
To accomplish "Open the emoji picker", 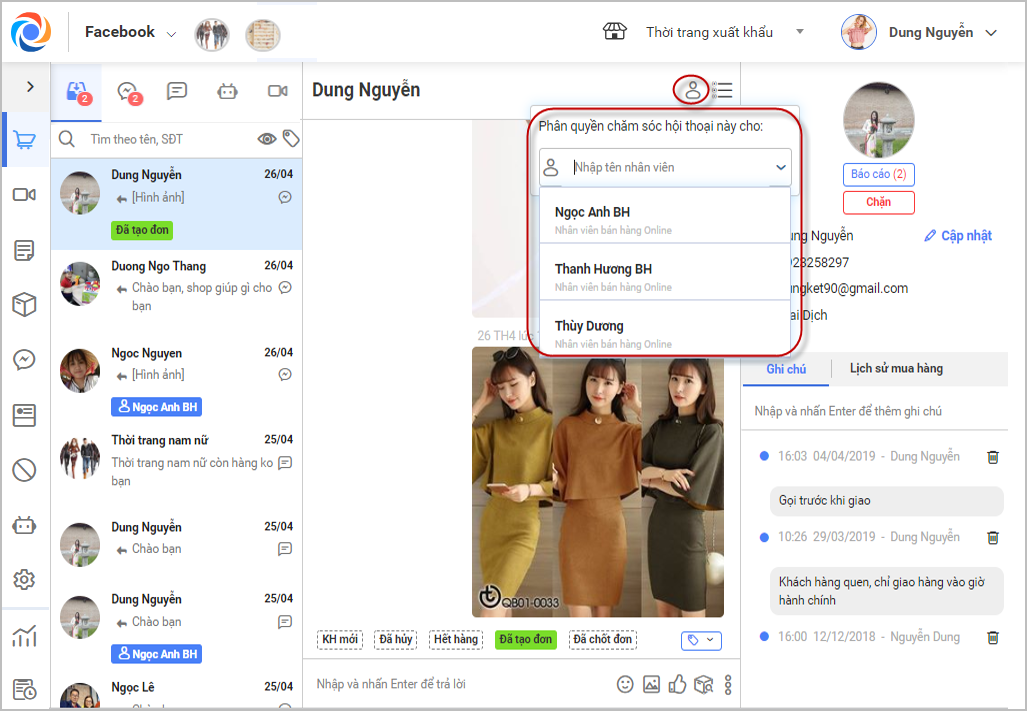I will [626, 684].
